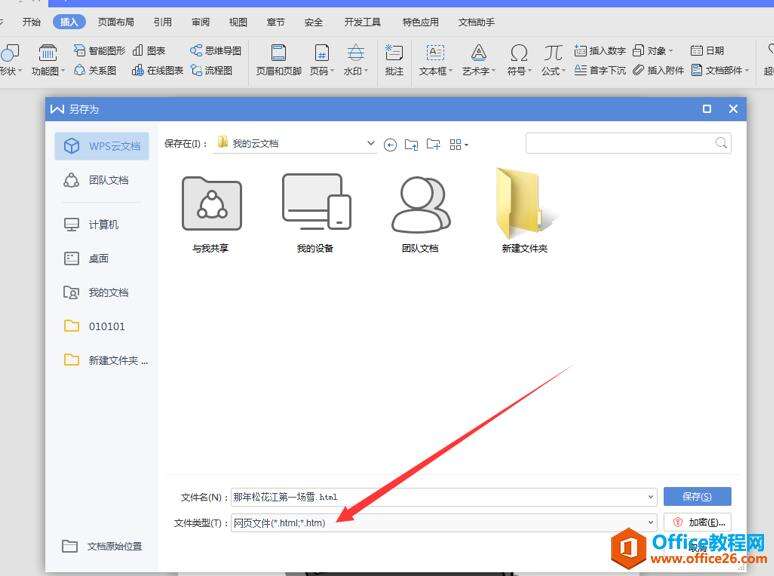
Task: Create a new folder in save dialog
Action: point(433,144)
